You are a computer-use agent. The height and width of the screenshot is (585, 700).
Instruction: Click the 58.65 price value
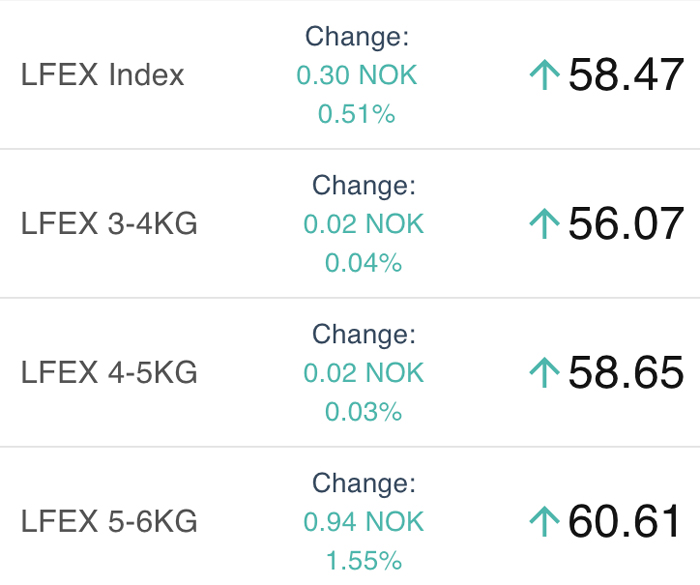coord(626,372)
